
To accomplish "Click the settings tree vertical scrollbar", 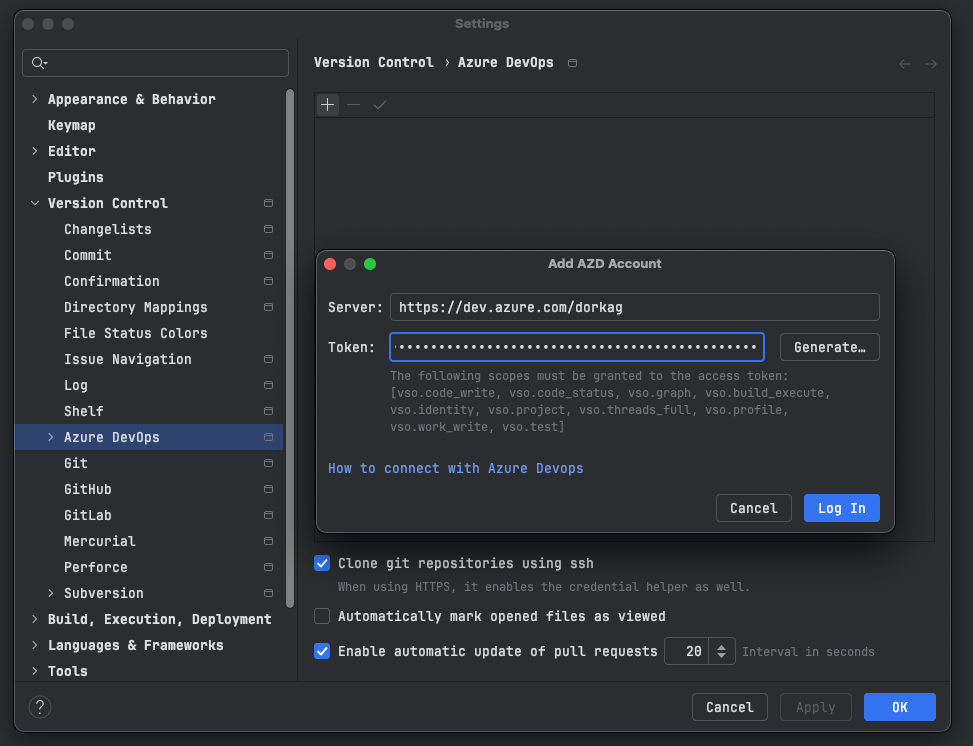I will 290,348.
